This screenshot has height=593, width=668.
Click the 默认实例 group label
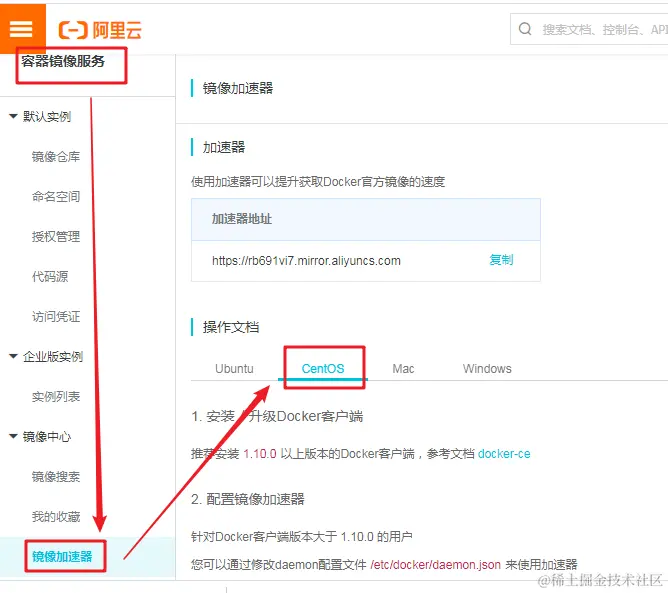47,116
